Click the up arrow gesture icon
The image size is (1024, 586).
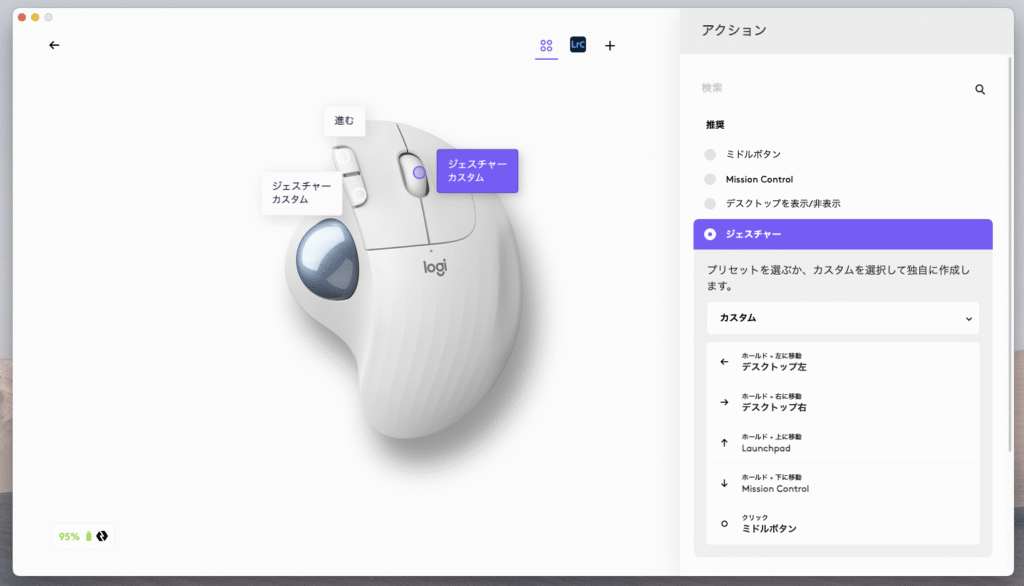tap(724, 443)
